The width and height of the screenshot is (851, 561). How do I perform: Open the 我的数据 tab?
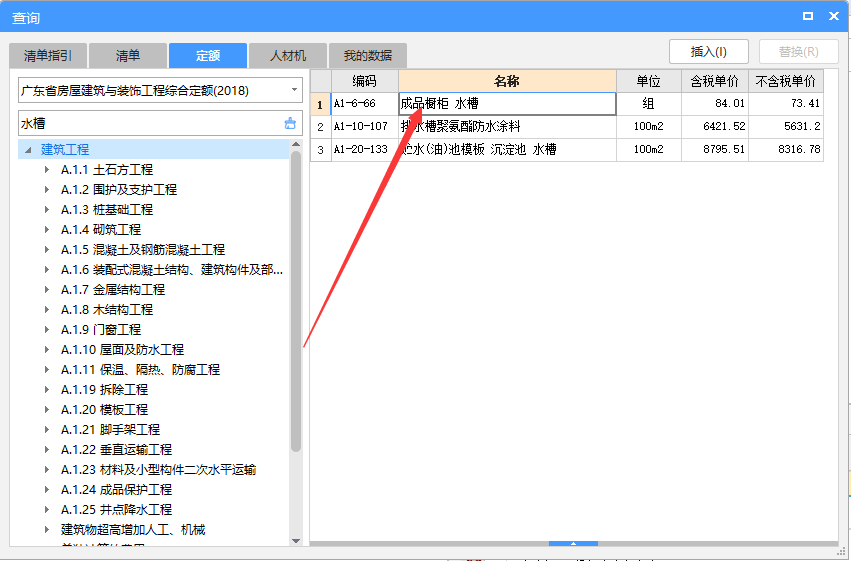(368, 55)
